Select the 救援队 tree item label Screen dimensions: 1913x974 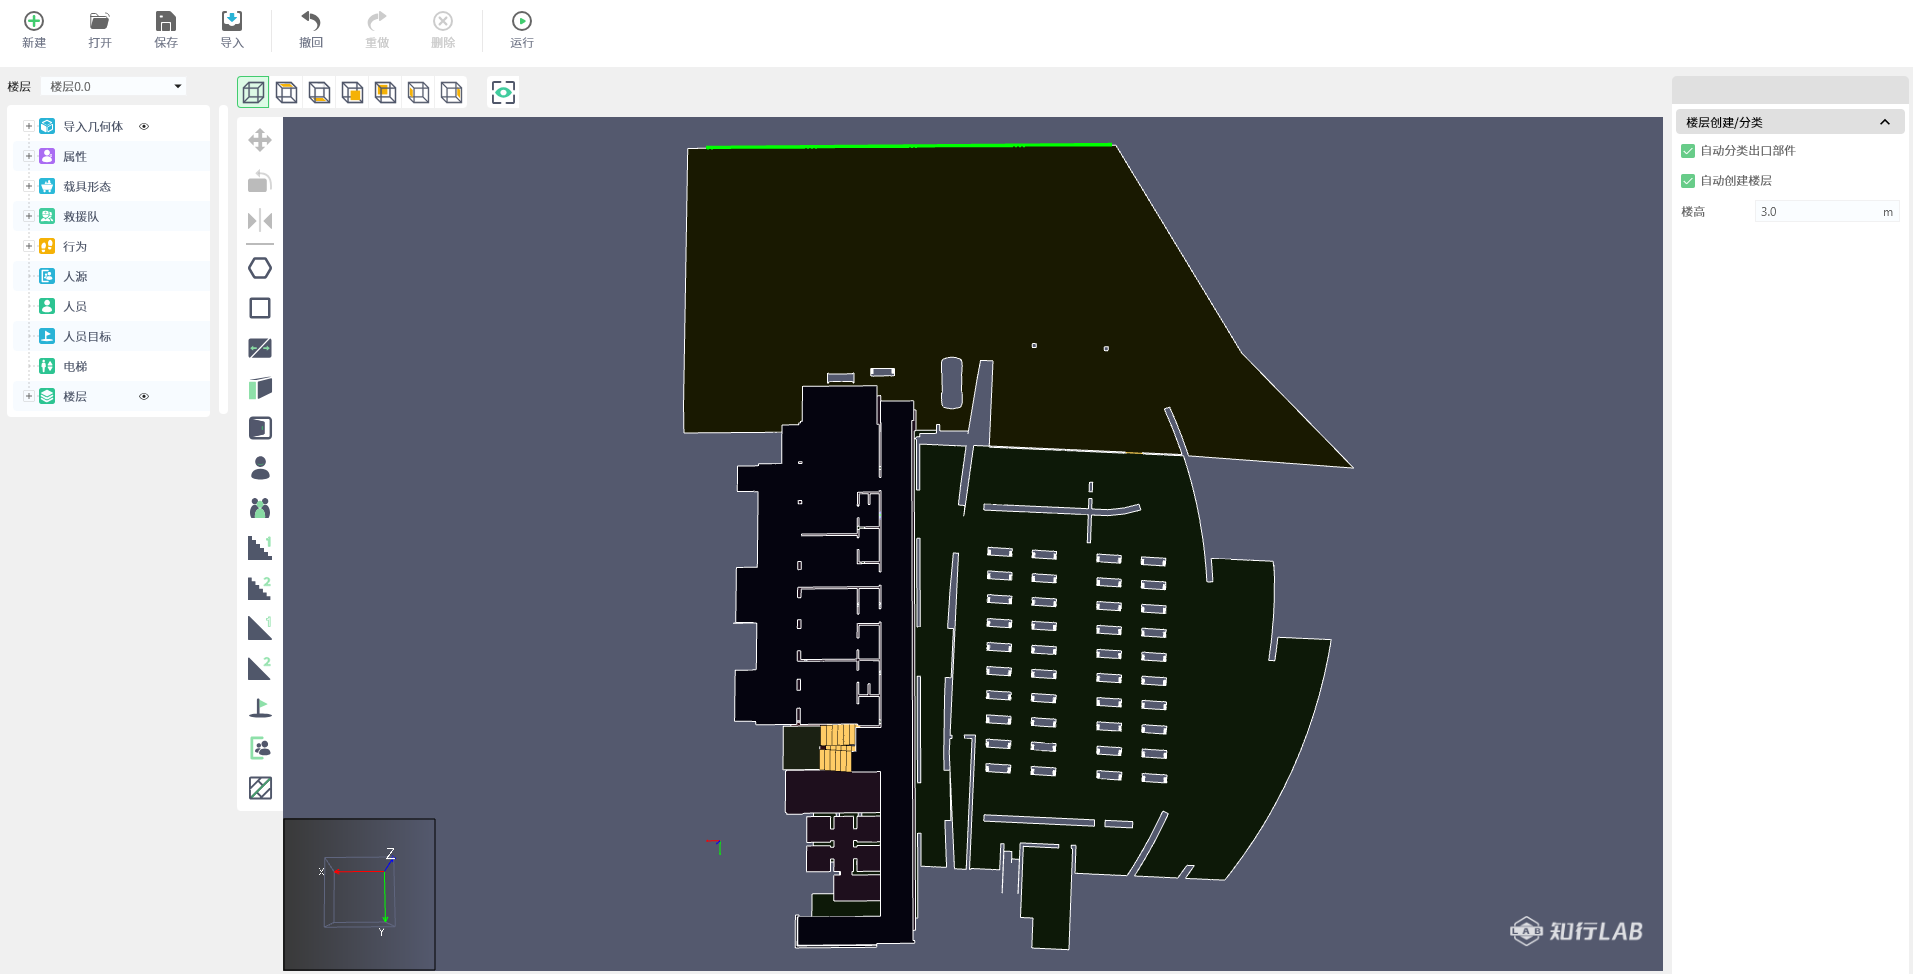click(x=81, y=217)
